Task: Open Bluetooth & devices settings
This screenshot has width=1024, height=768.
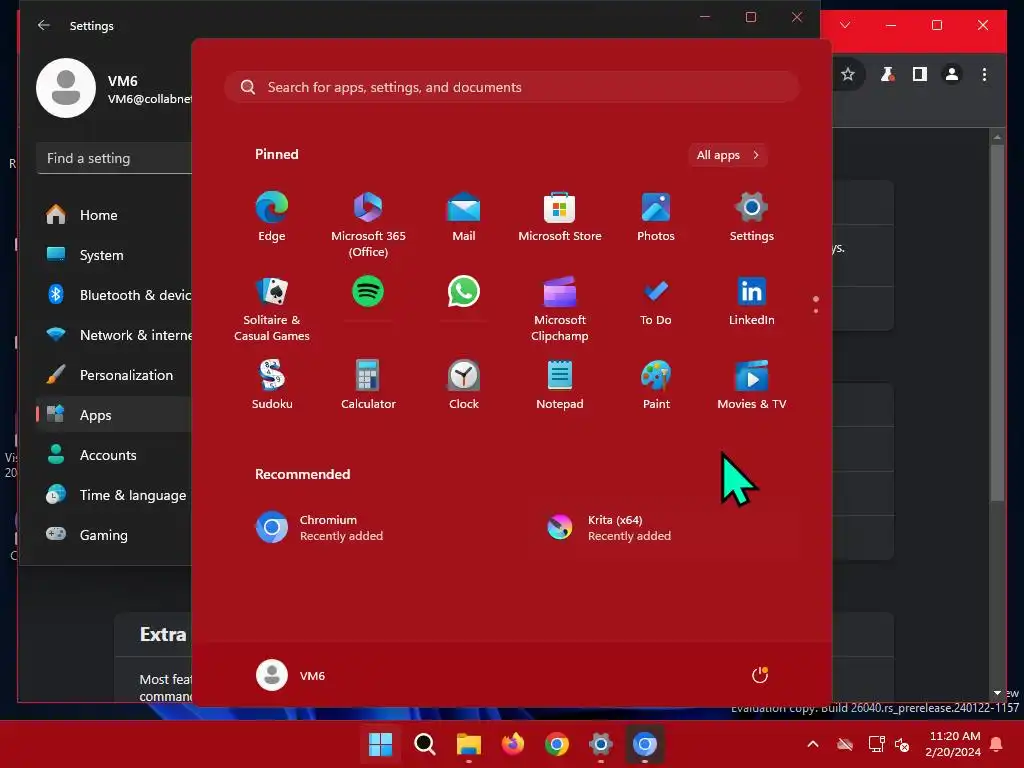Action: click(114, 295)
